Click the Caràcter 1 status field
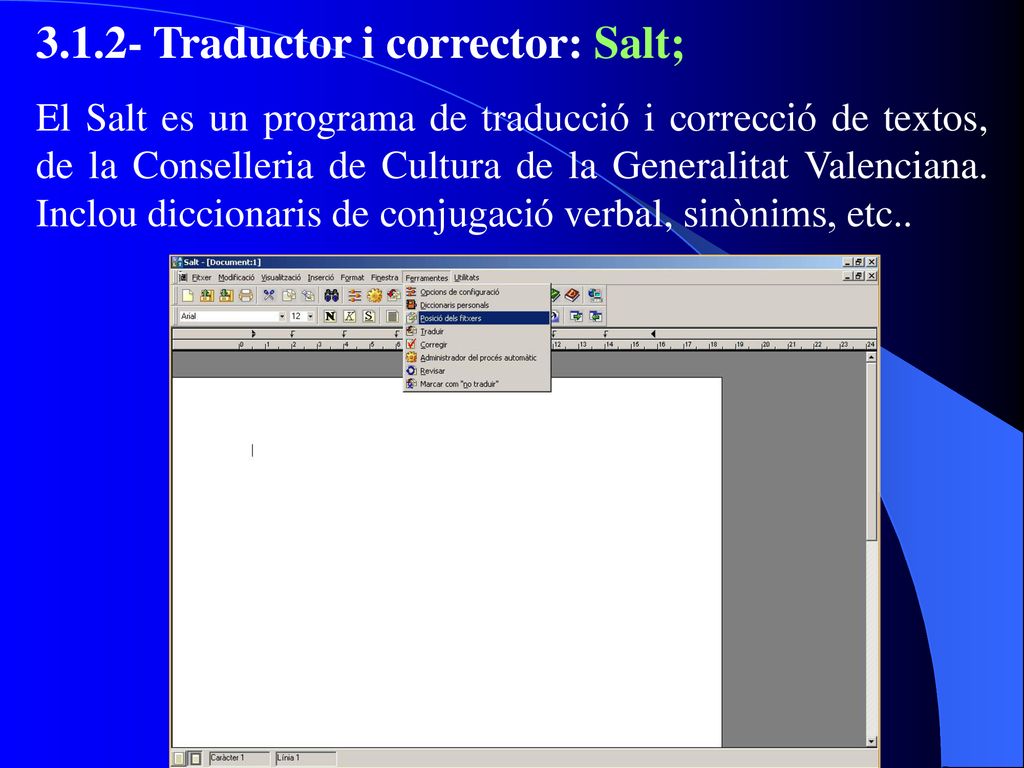The height and width of the screenshot is (768, 1024). 239,758
